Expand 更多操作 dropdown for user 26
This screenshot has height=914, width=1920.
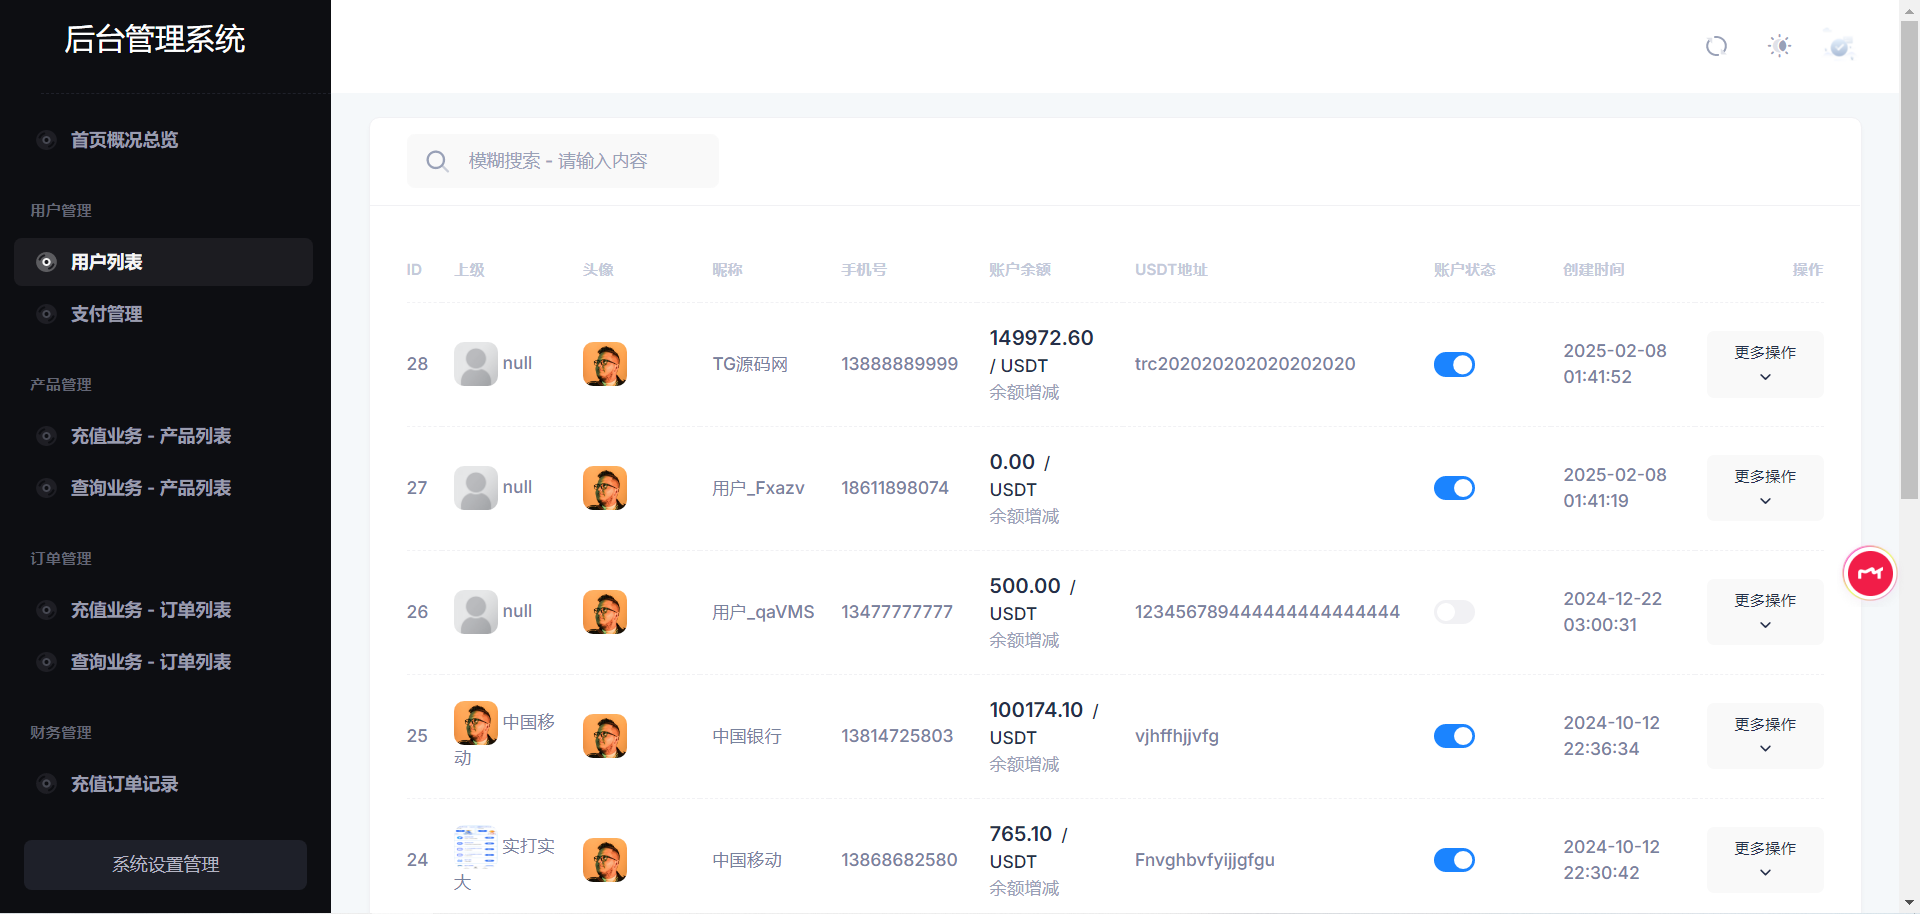pos(1764,612)
